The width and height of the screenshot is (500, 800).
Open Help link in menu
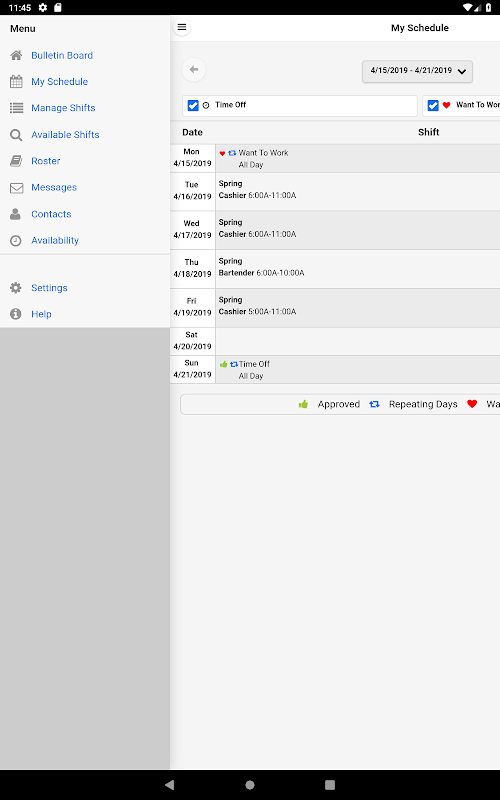coord(41,314)
